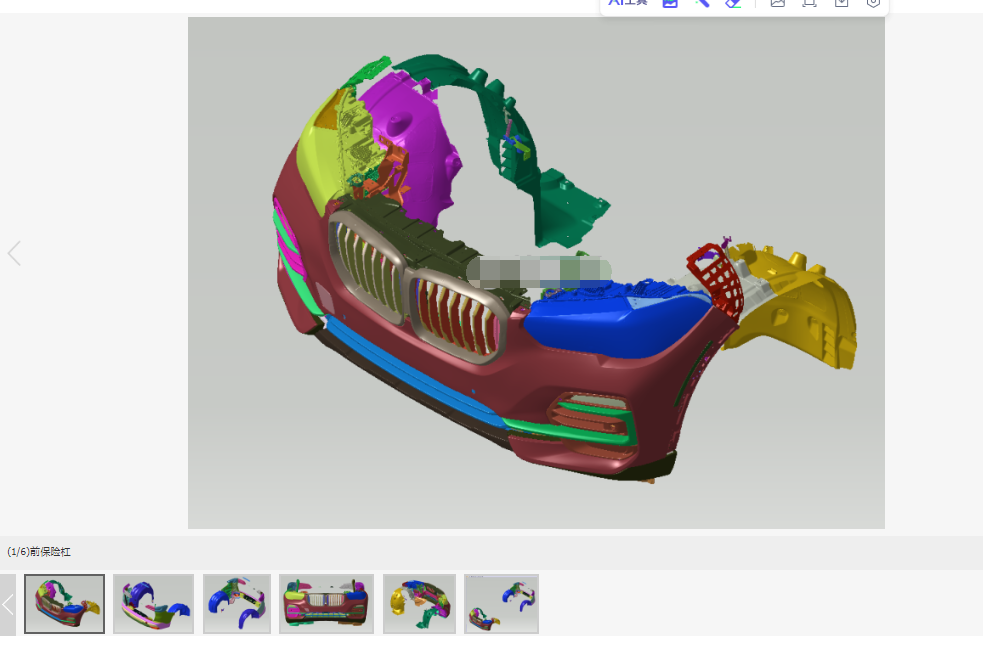The height and width of the screenshot is (651, 983).
Task: Select first thumbnail of front bumper assembly
Action: tap(65, 604)
